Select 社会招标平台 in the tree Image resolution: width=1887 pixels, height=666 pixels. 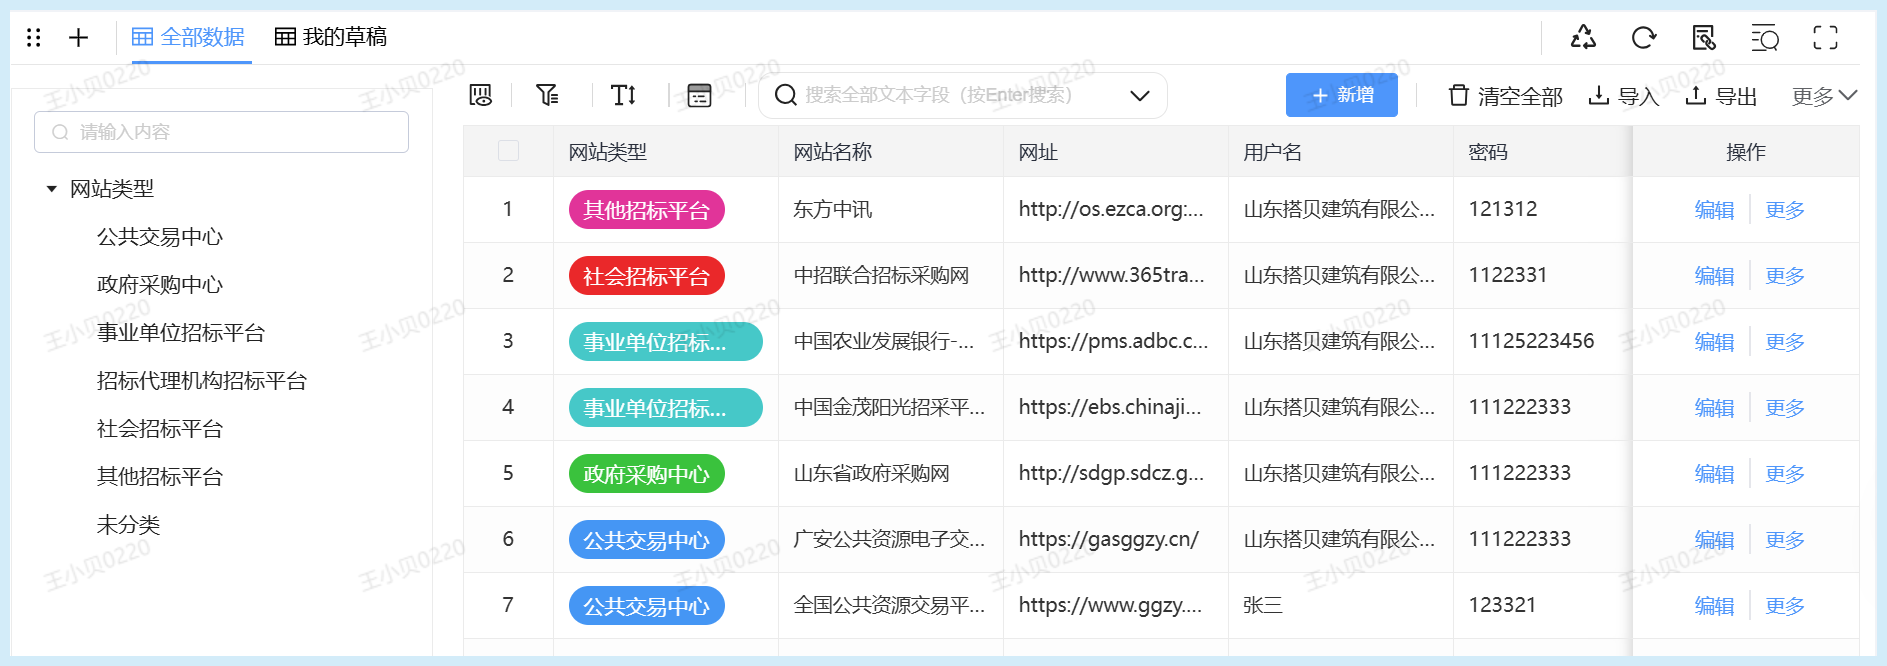(160, 429)
